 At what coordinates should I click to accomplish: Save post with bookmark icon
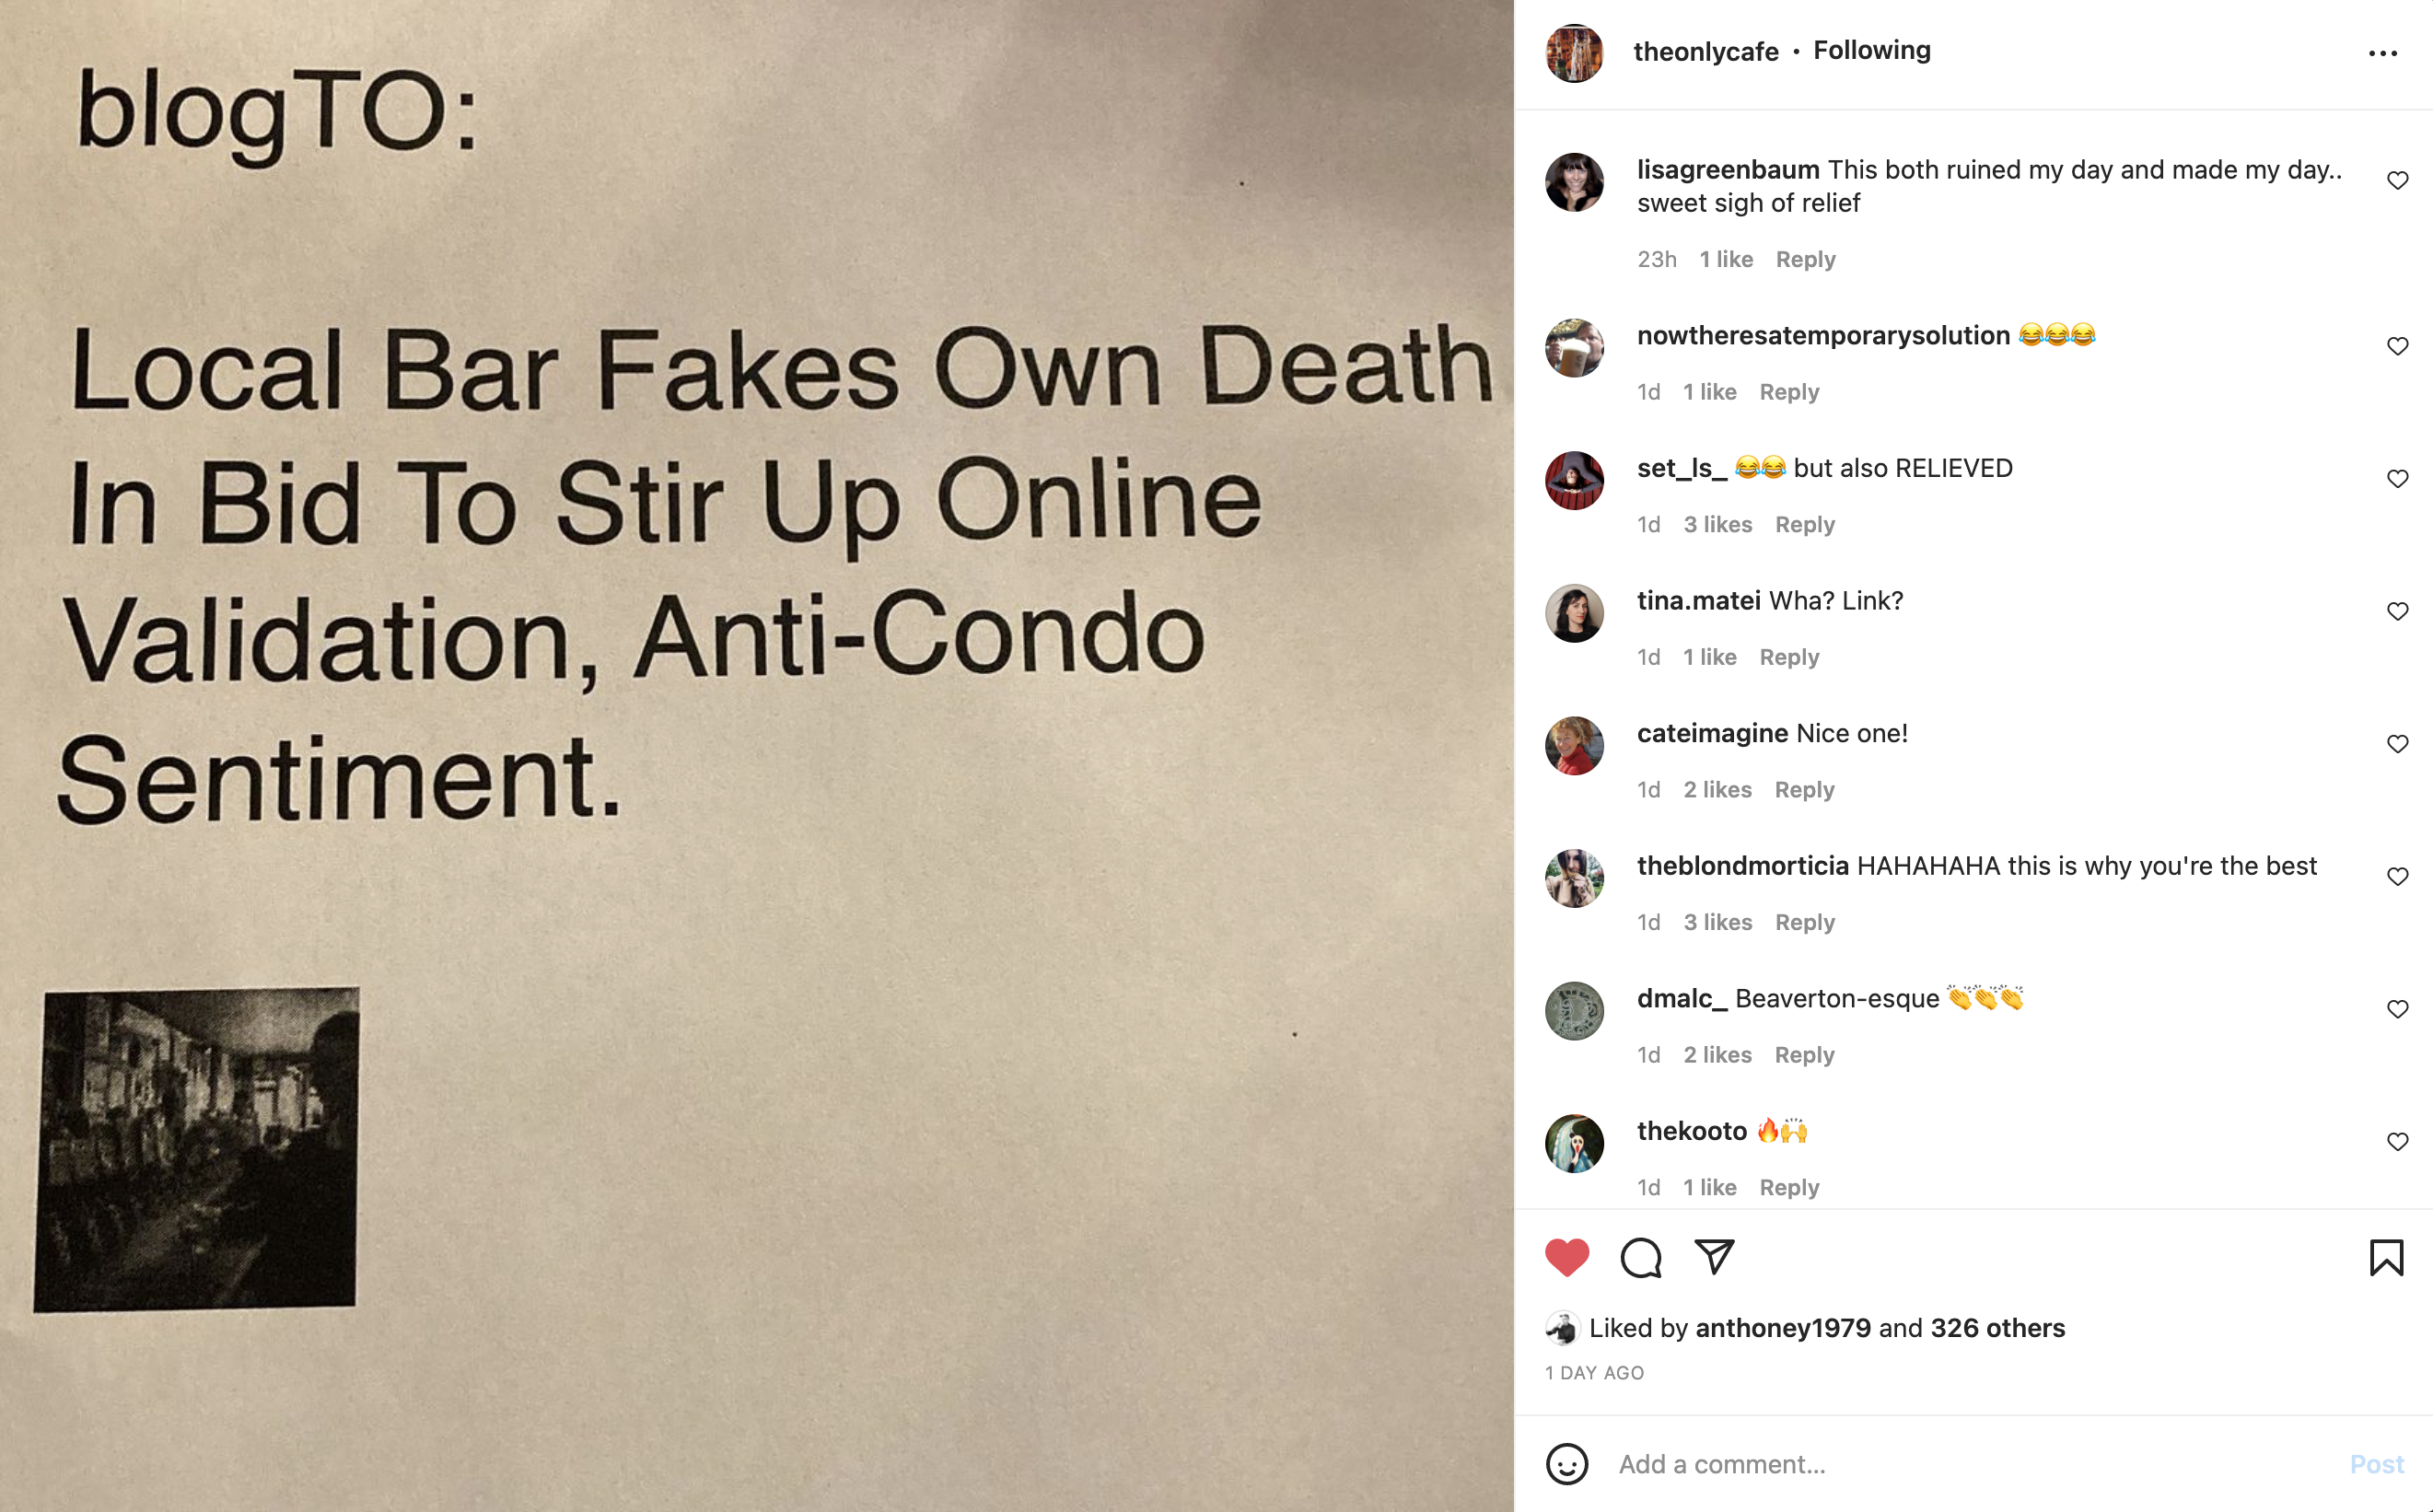coord(2386,1258)
